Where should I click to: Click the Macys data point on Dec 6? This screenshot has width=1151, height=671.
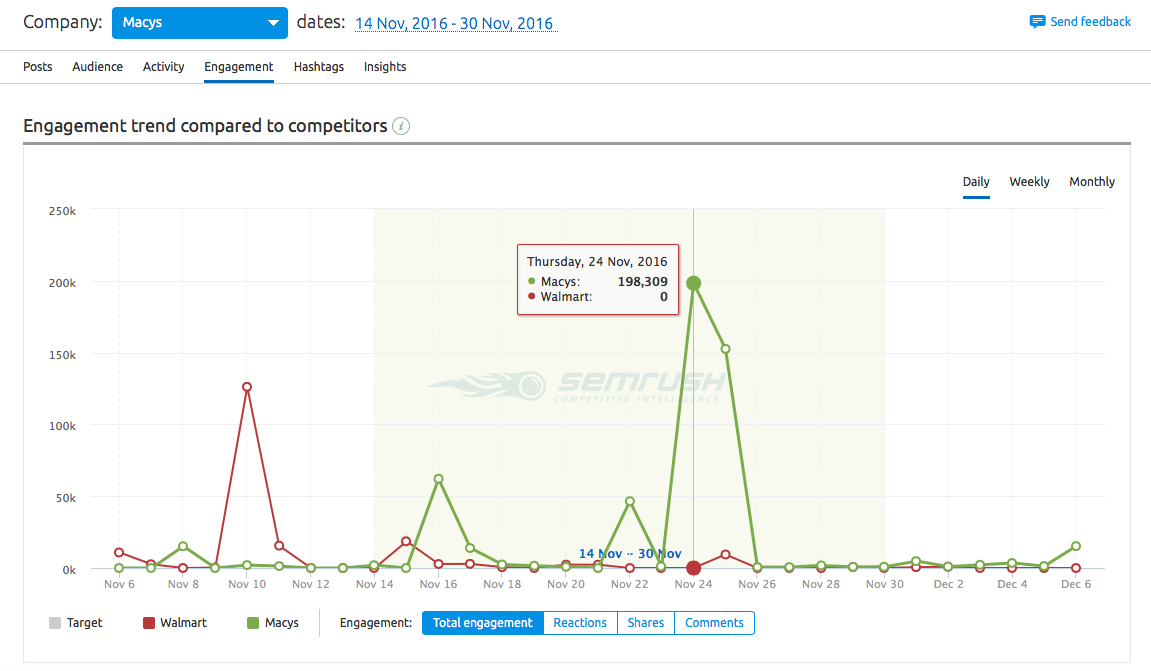point(1076,546)
